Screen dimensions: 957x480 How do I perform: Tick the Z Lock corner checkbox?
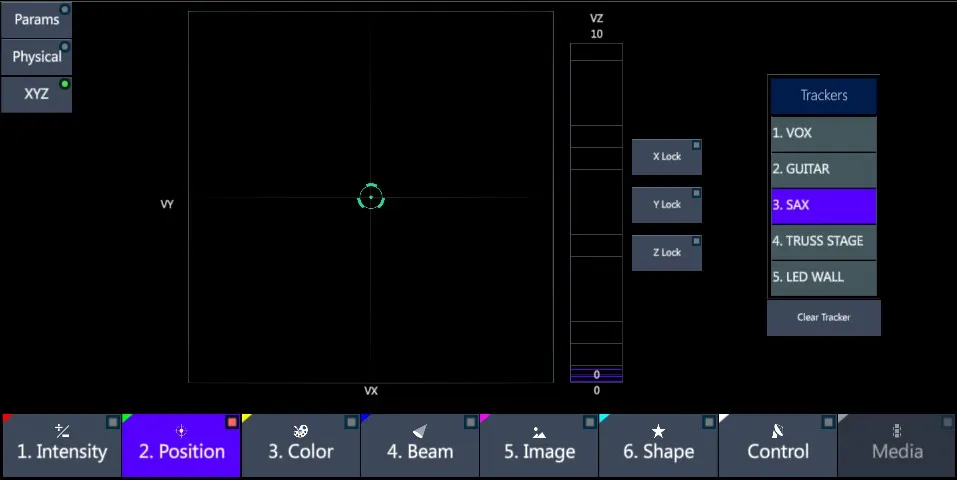pyautogui.click(x=696, y=241)
